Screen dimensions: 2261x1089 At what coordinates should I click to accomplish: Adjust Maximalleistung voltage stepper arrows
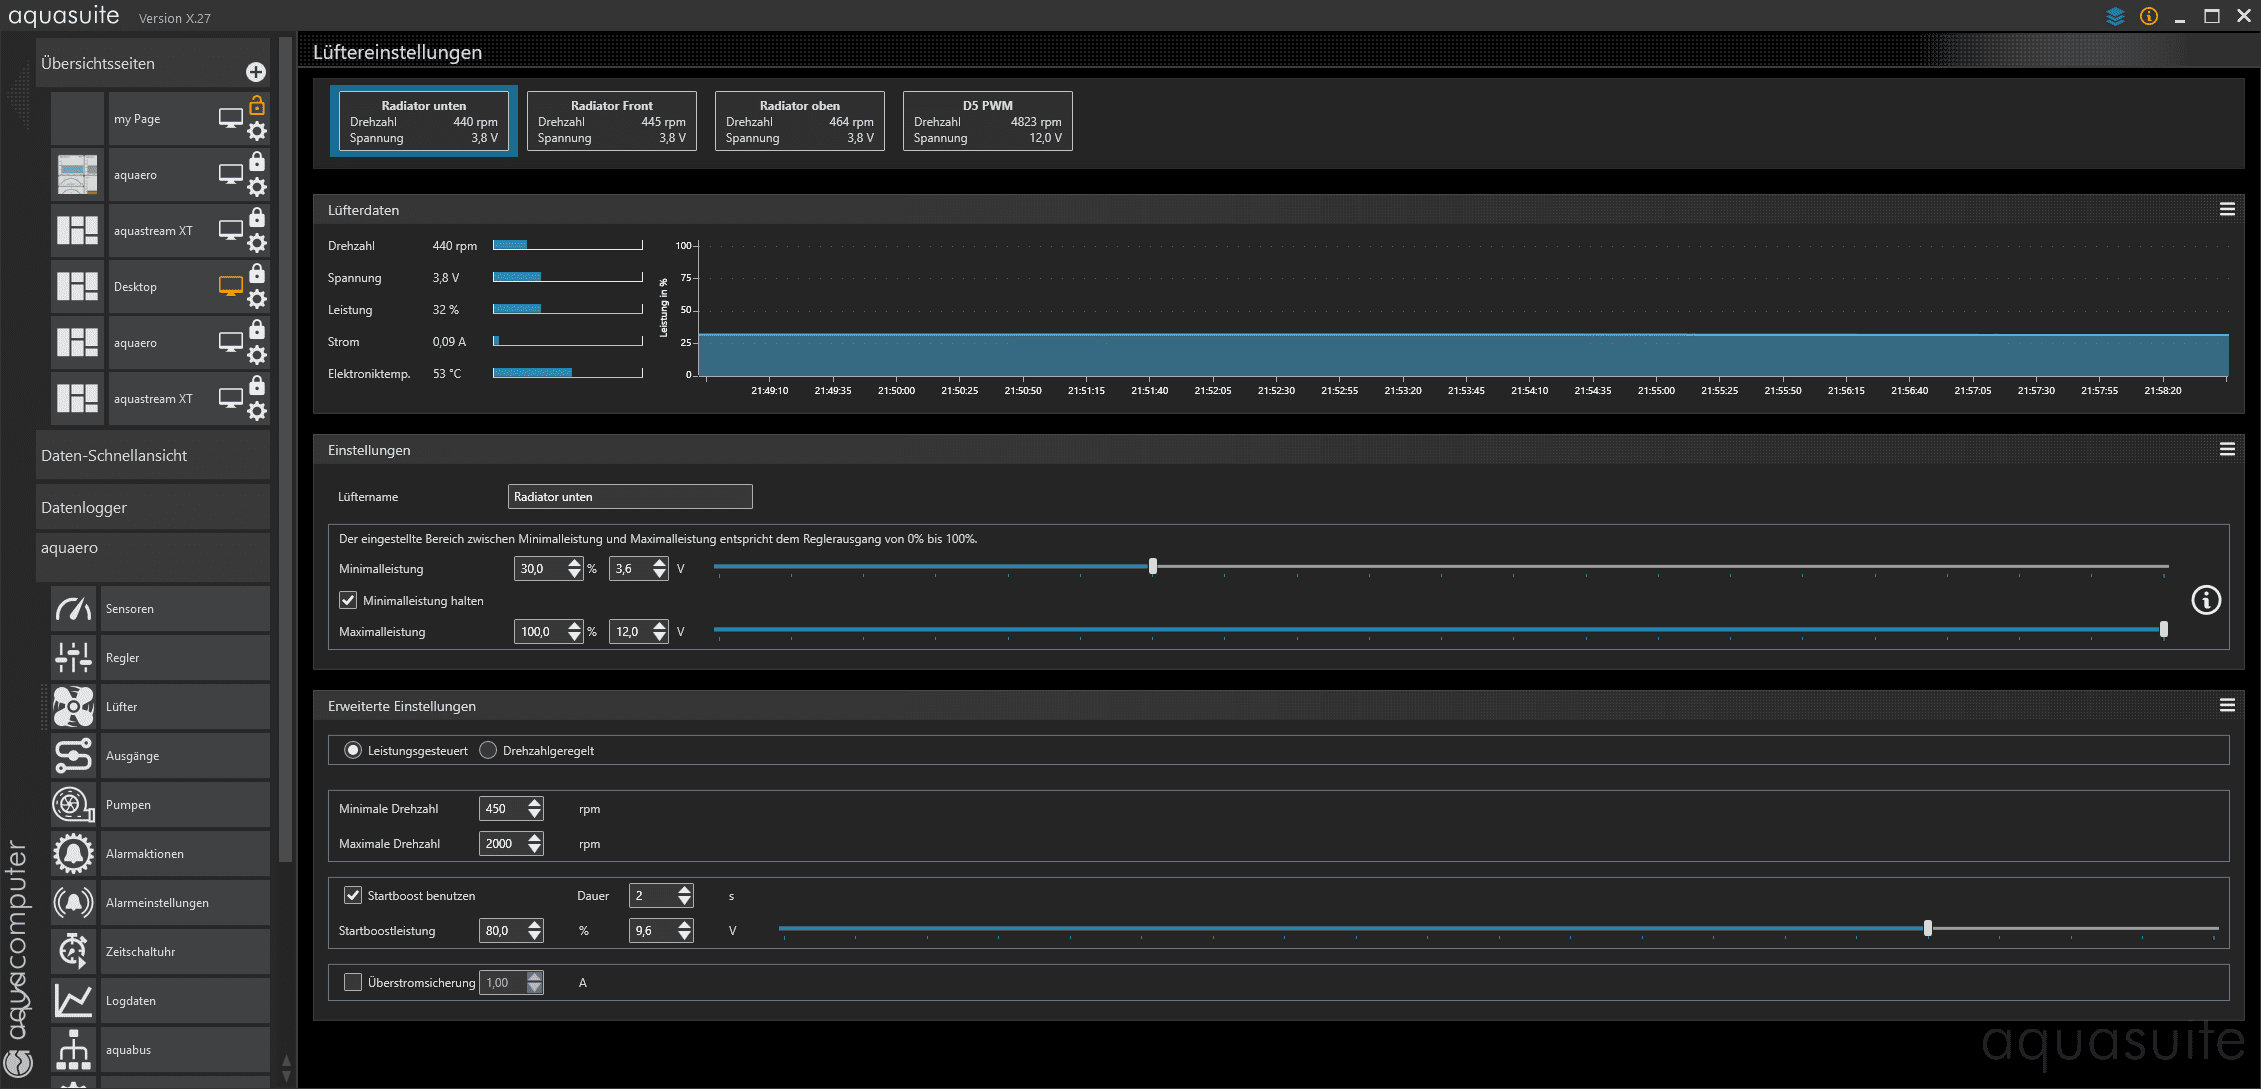[659, 631]
